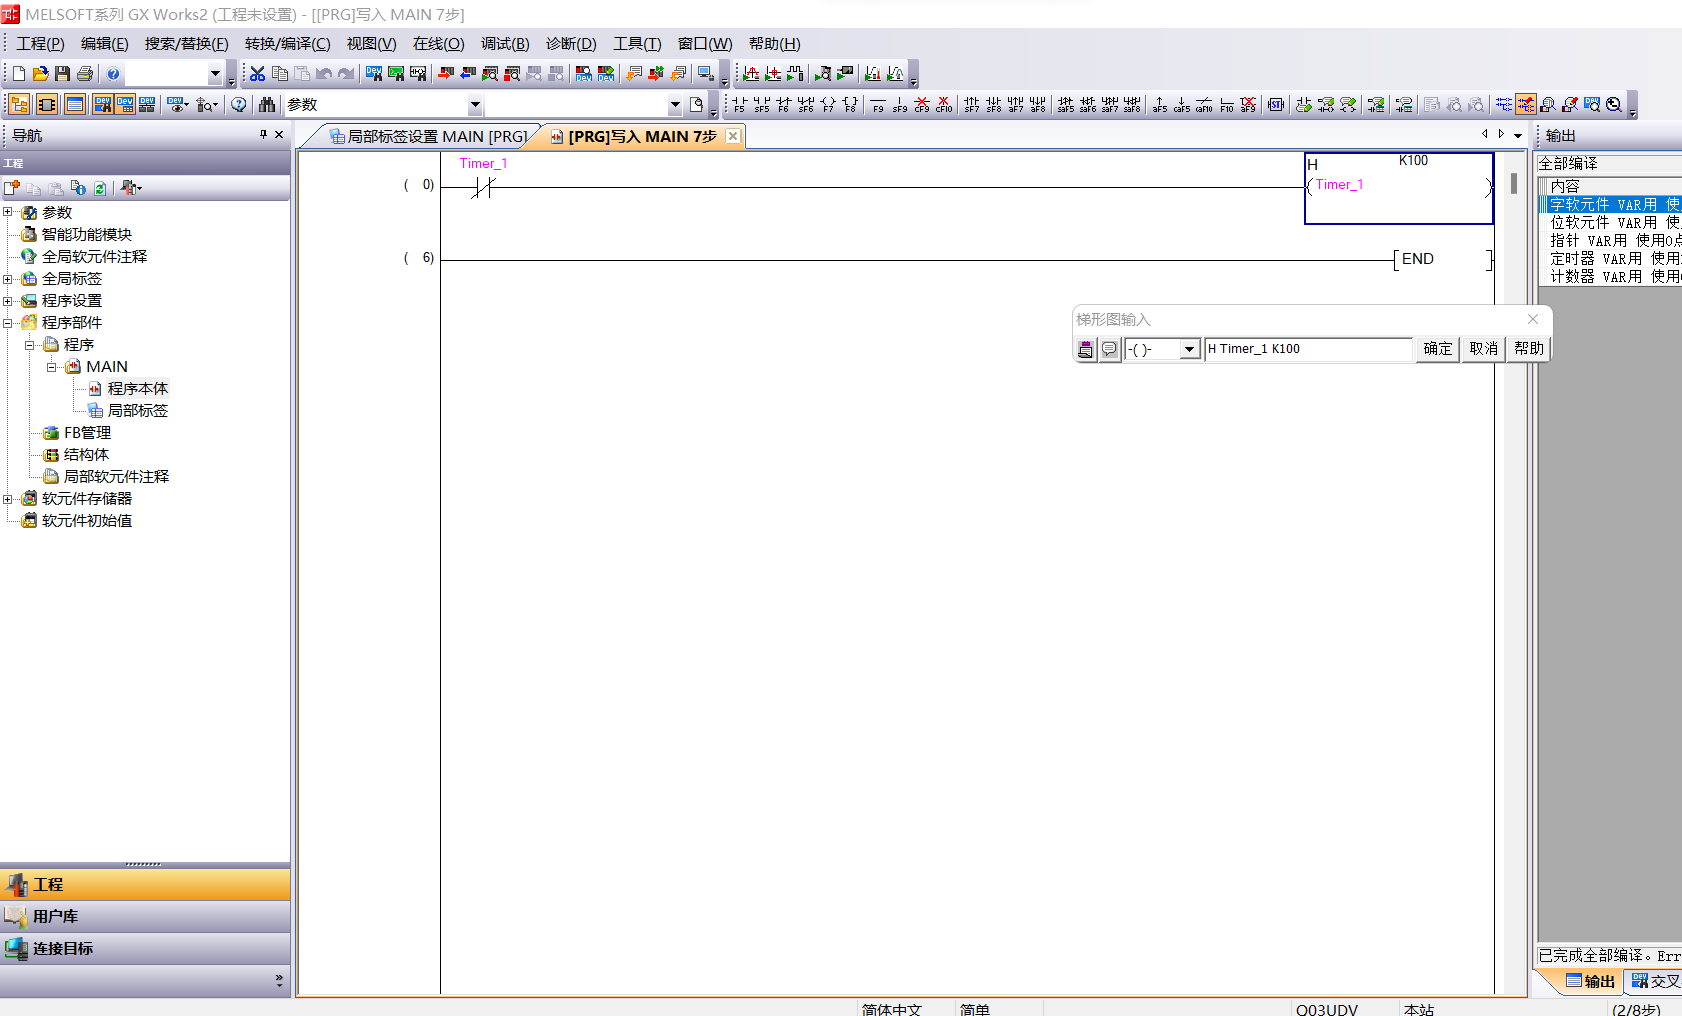Click the binoculars find device icon
This screenshot has width=1682, height=1016.
[x=267, y=105]
